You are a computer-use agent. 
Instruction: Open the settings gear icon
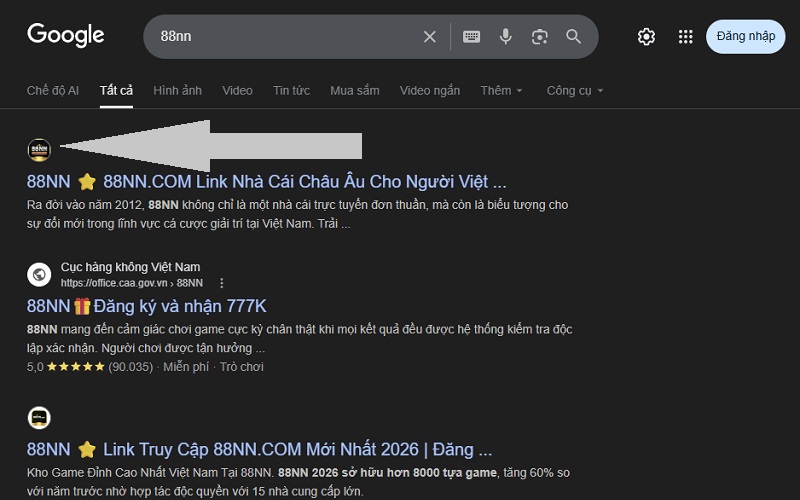coord(646,37)
